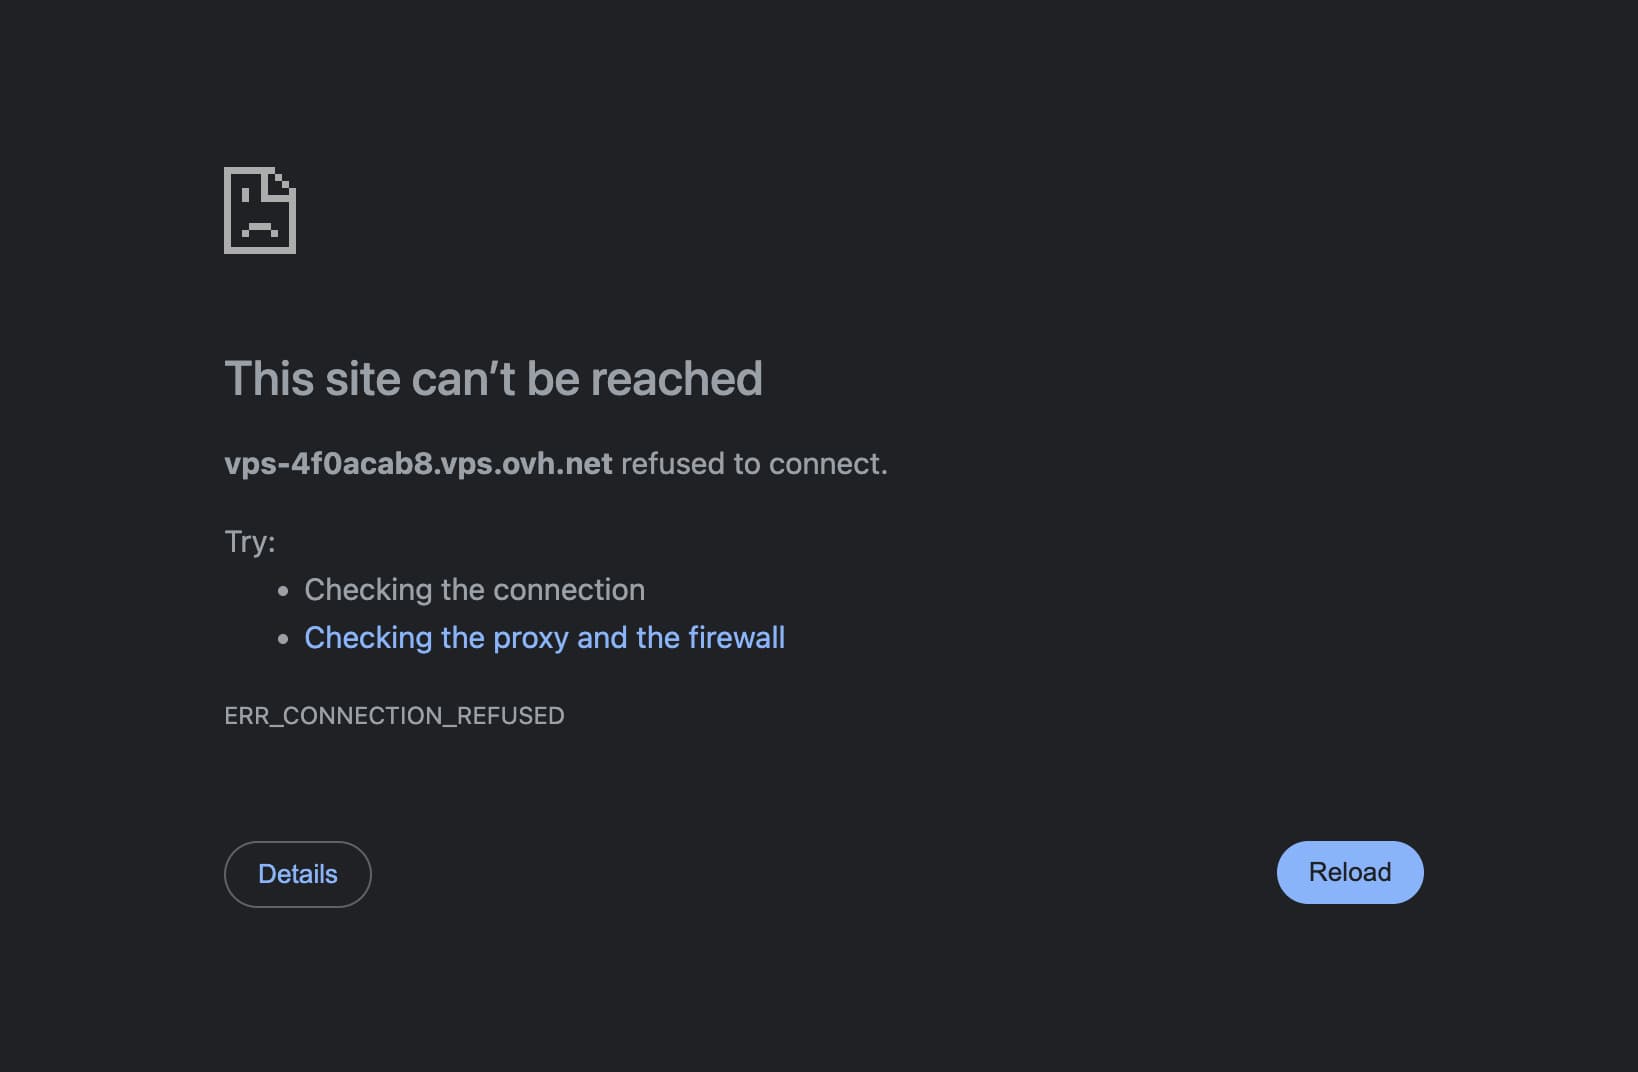
Task: Click the bullet before "Checking the connection"
Action: click(x=283, y=591)
